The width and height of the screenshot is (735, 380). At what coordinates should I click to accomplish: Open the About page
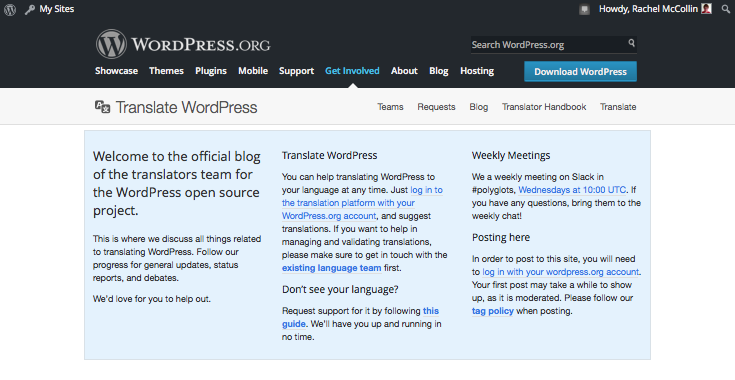coord(404,71)
